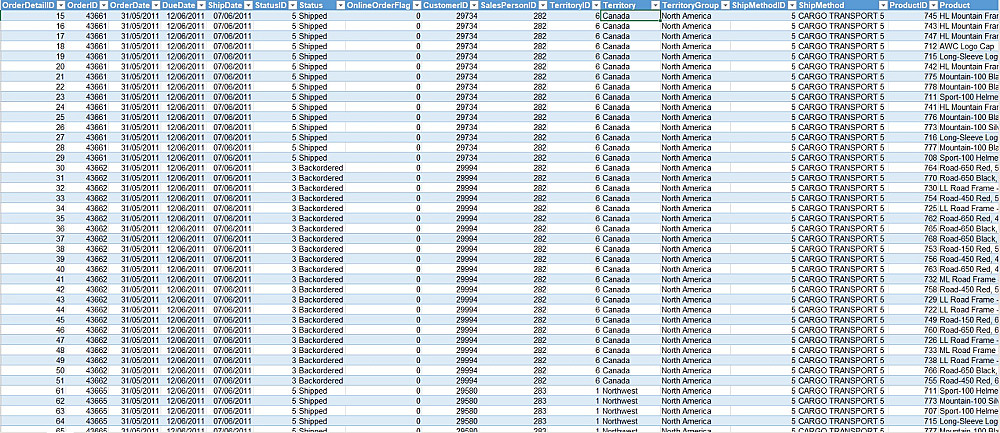Select CustomerID 29734 in OrderDetailID 16 row
The image size is (1000, 433).
click(450, 26)
